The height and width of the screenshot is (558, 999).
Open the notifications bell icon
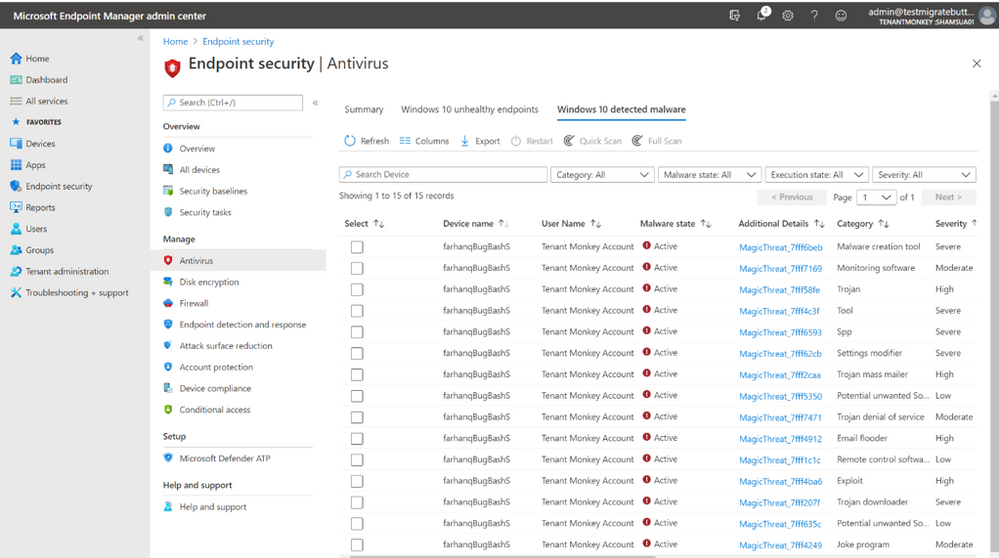(762, 15)
